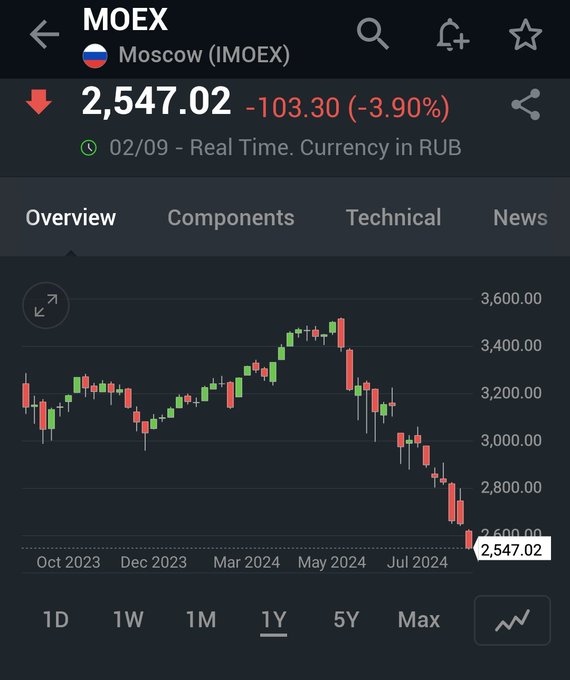Open the Components tab

[231, 217]
